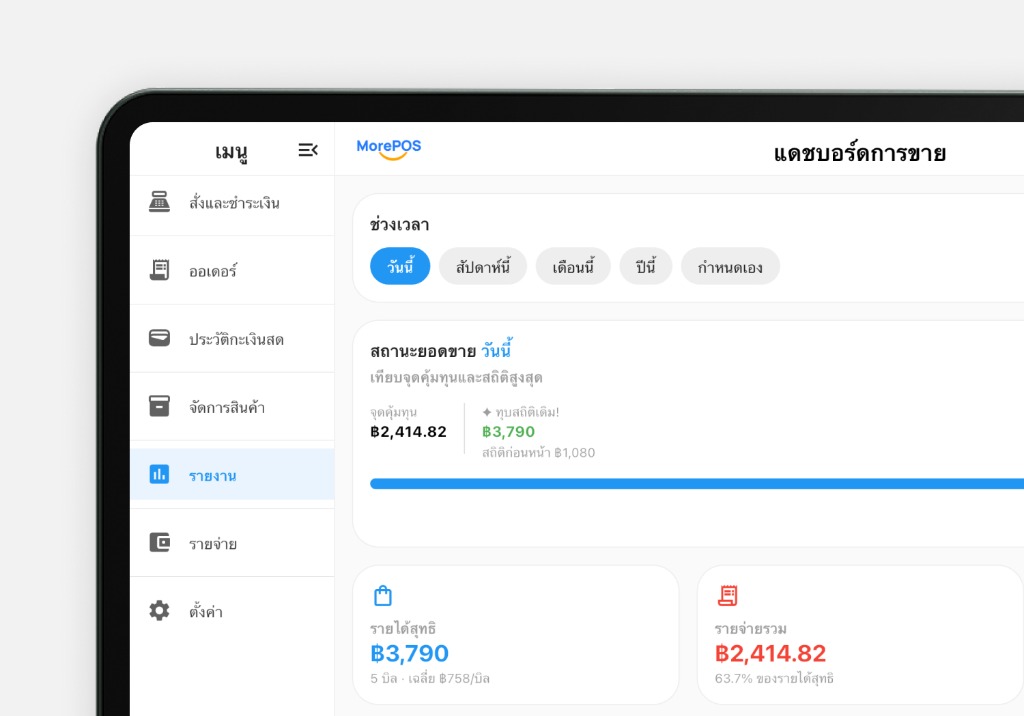Open the ออเดอร์ menu item
The image size is (1024, 716).
point(232,270)
